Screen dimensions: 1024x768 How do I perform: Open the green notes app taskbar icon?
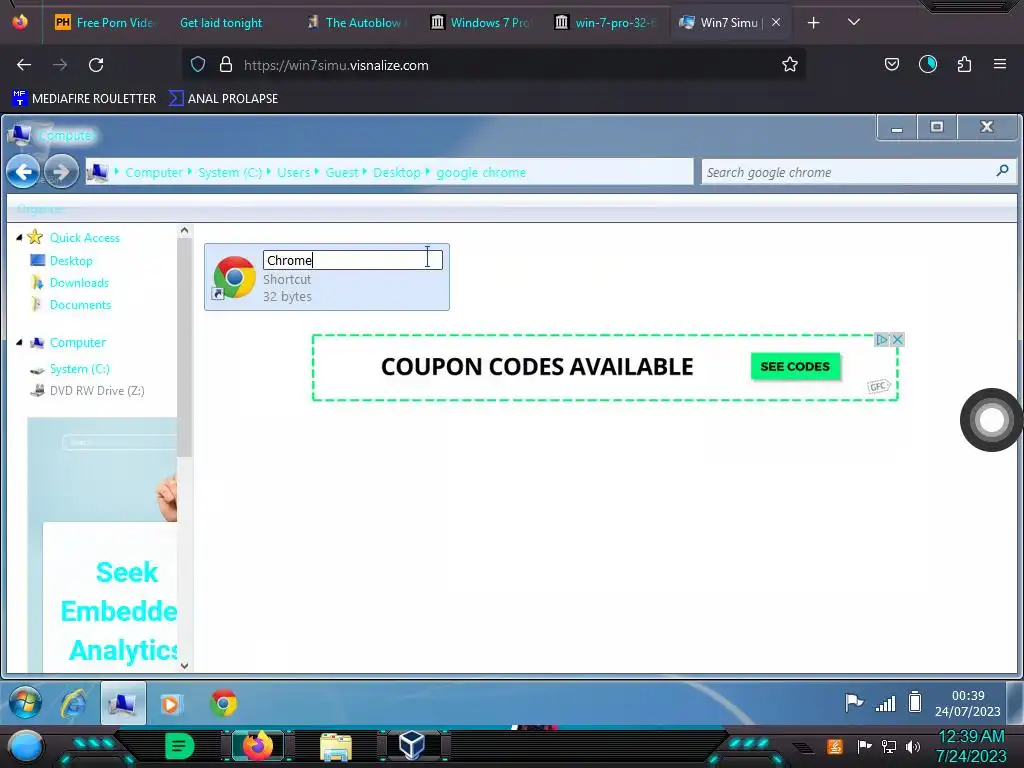pyautogui.click(x=179, y=746)
